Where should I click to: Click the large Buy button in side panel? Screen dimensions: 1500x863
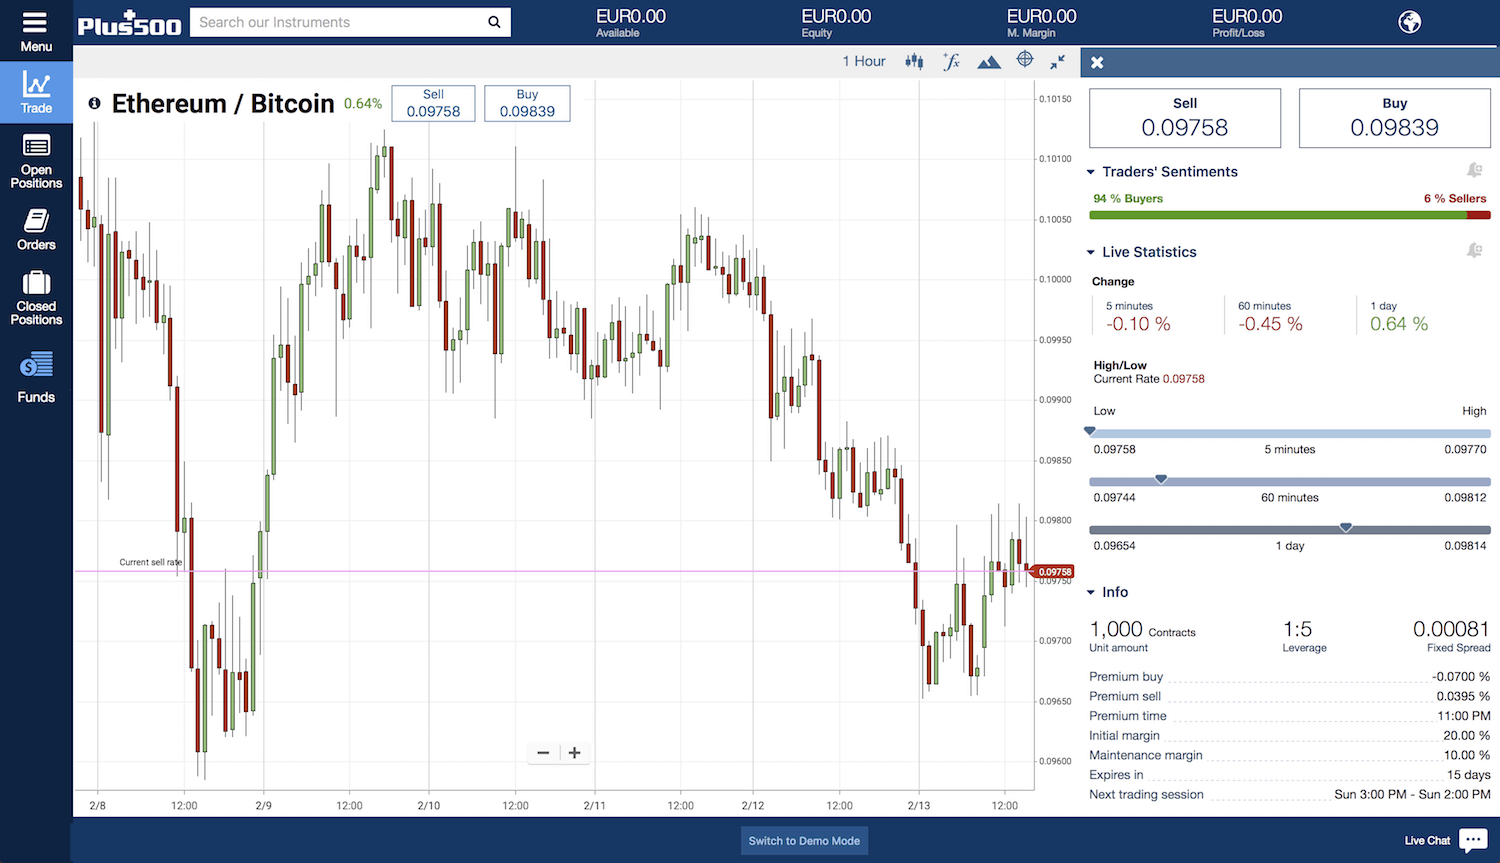pos(1395,118)
